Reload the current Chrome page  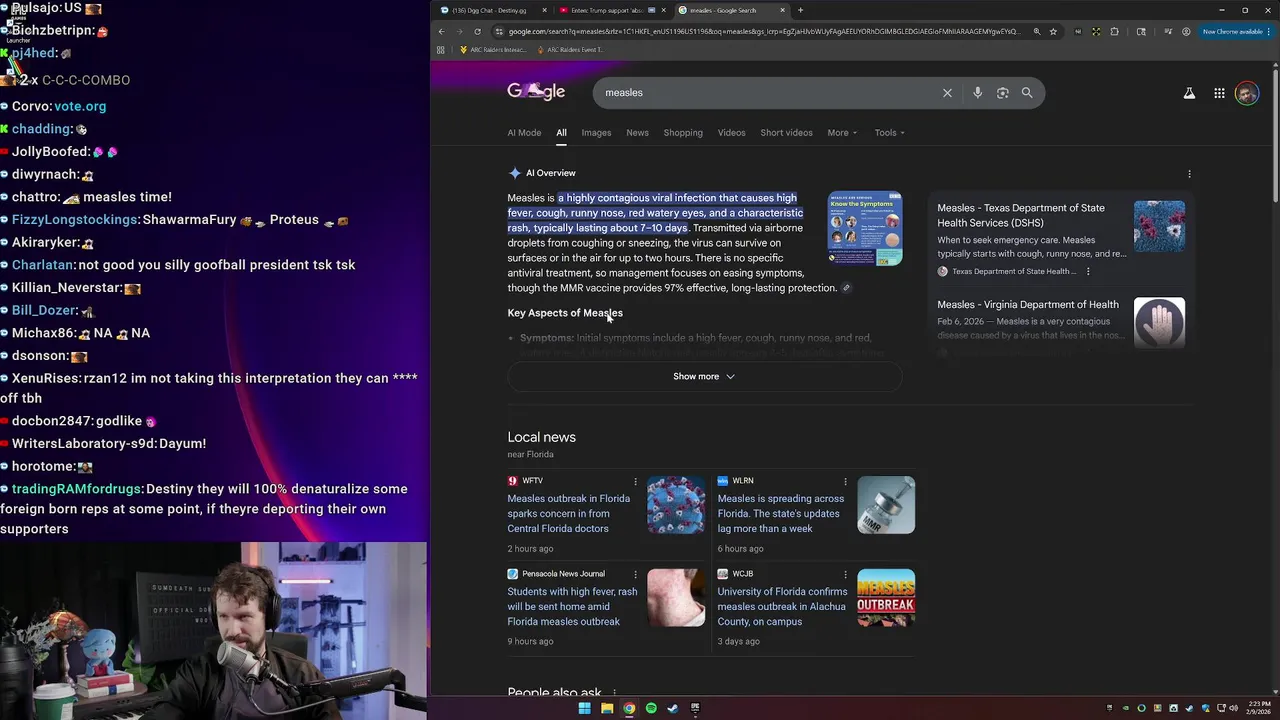point(477,32)
